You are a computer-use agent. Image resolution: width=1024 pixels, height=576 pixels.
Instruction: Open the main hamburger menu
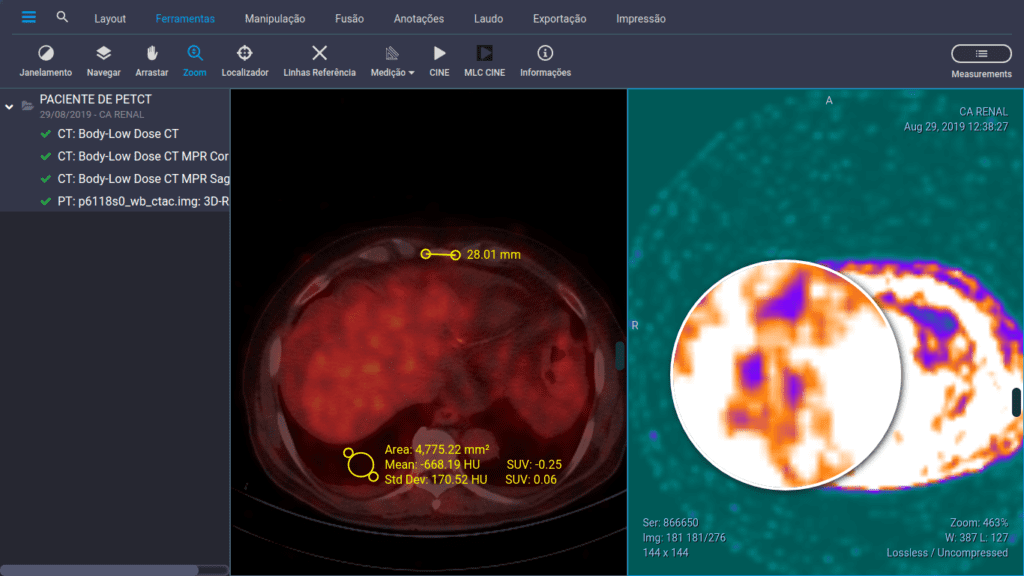point(27,17)
